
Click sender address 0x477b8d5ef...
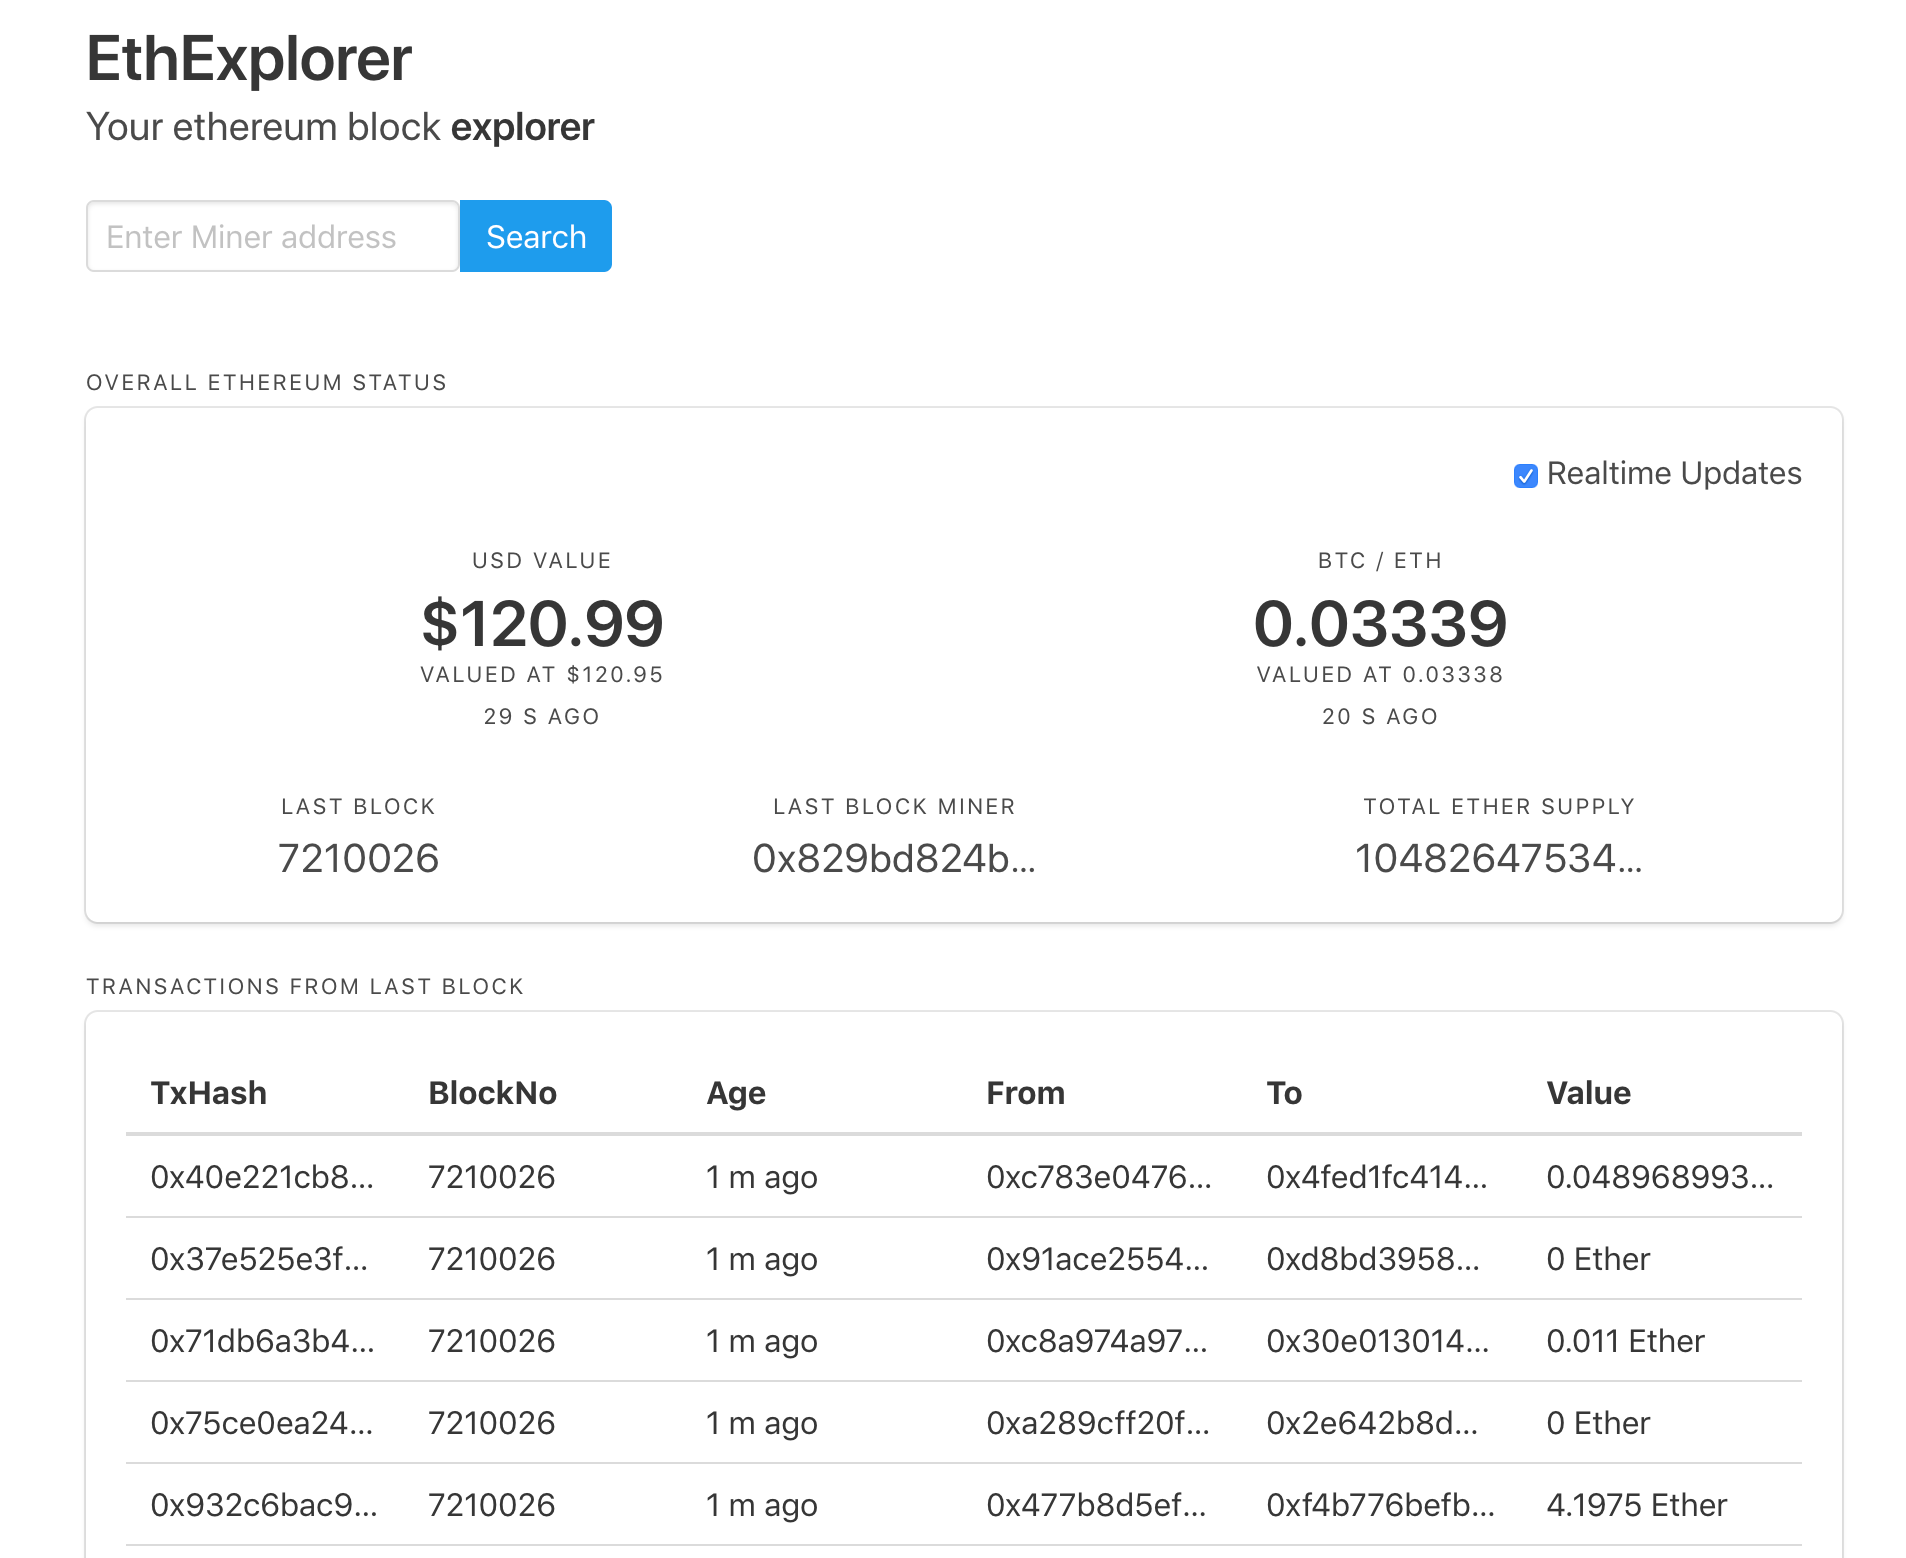click(x=1096, y=1505)
